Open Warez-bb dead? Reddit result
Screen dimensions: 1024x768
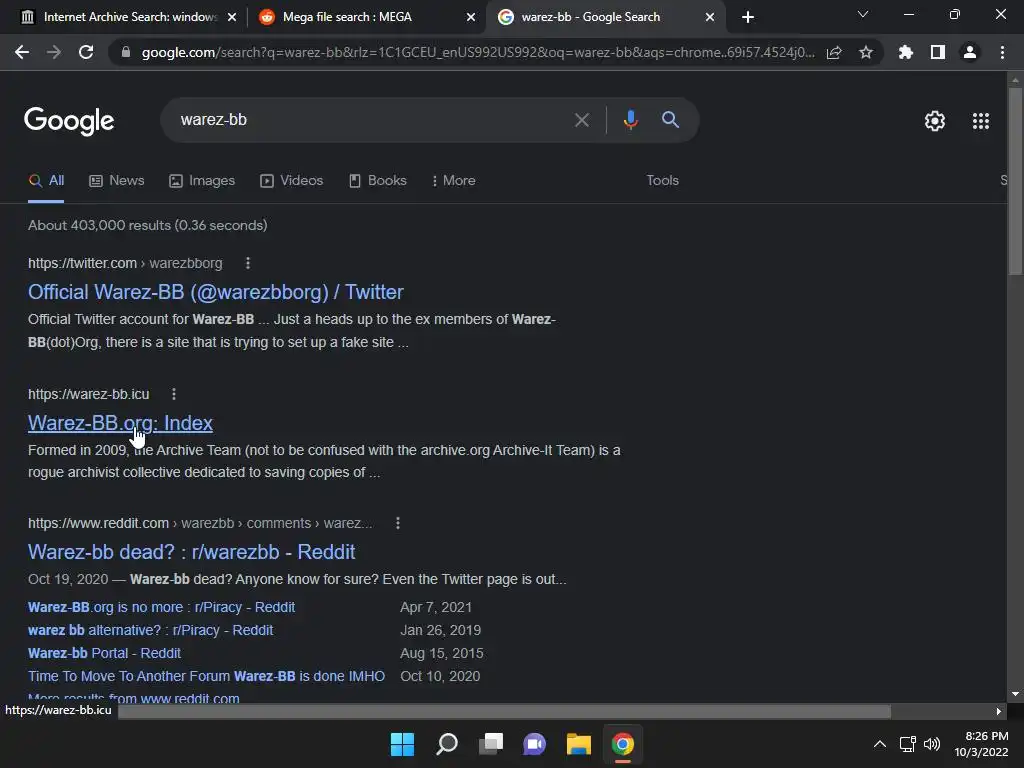[191, 552]
